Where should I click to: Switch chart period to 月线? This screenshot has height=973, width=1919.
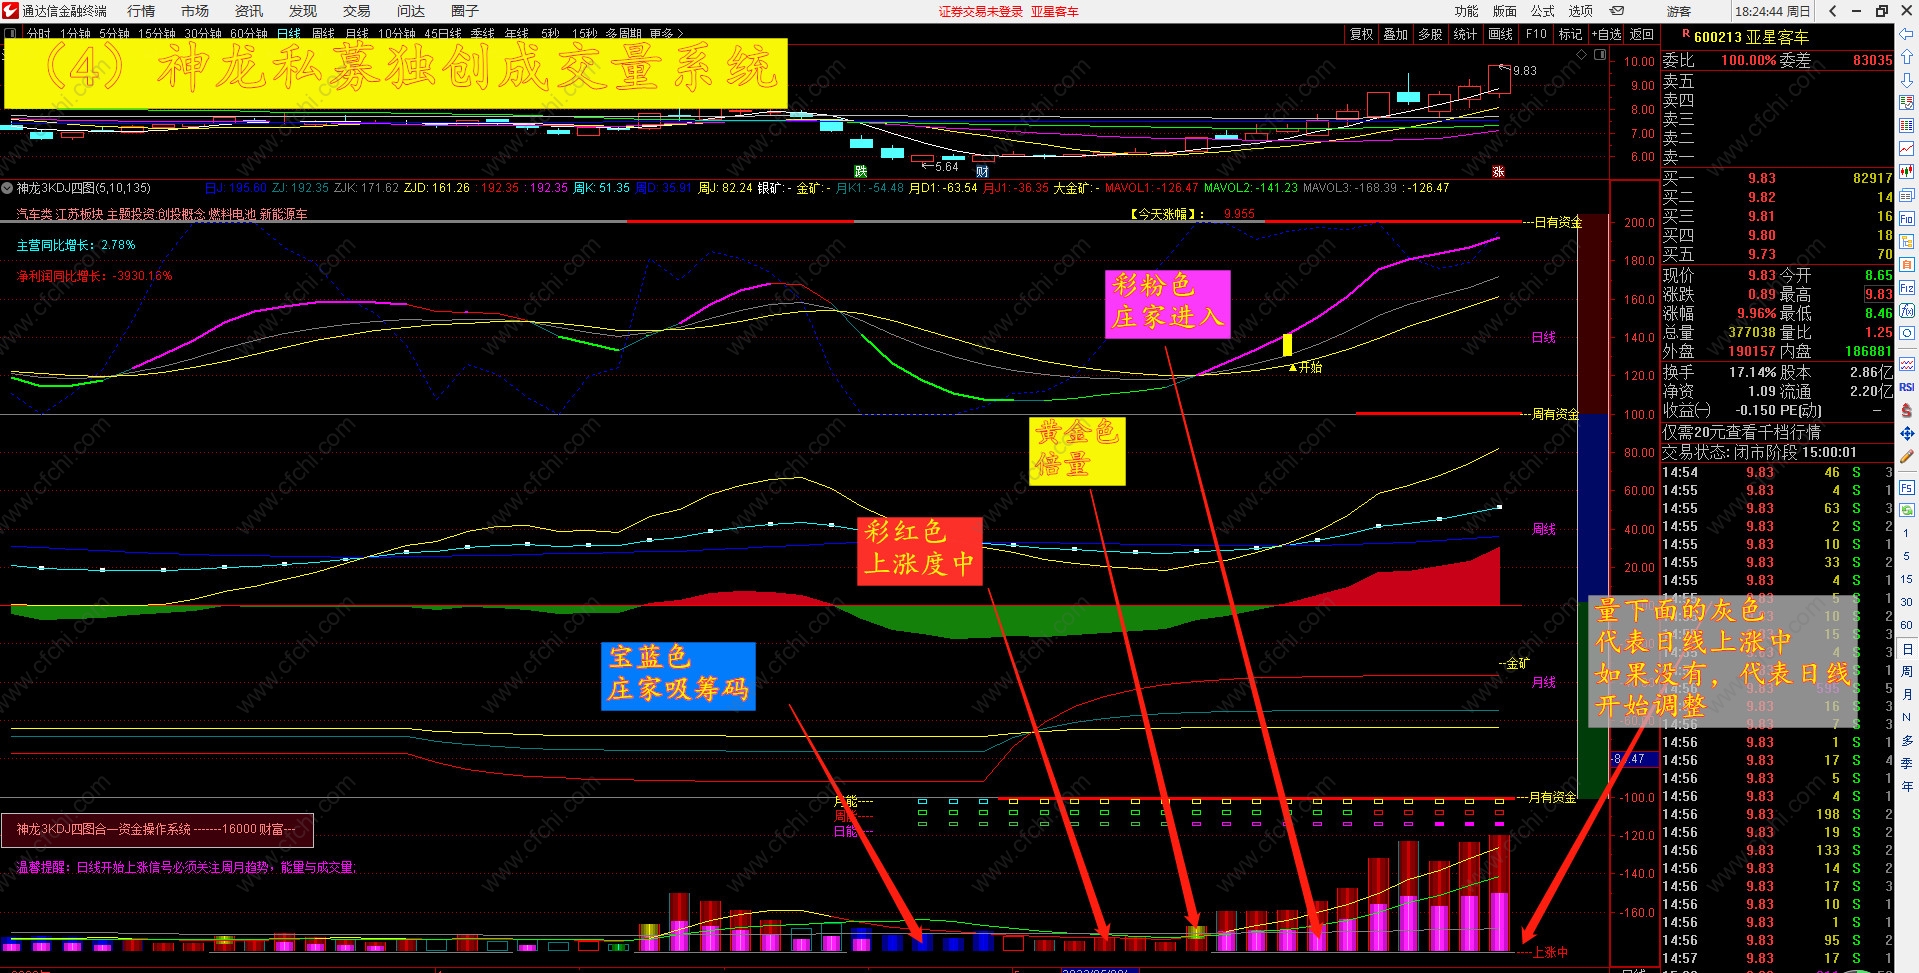[x=357, y=33]
